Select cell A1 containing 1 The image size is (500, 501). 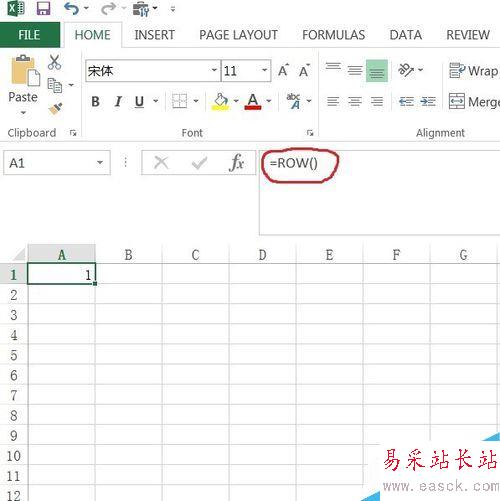tap(62, 274)
